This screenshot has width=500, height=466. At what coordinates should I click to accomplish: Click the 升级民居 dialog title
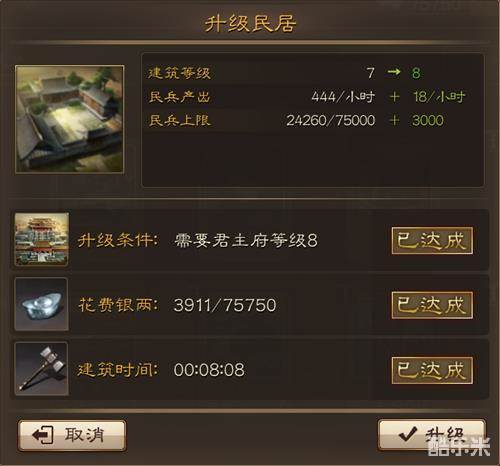pos(250,24)
